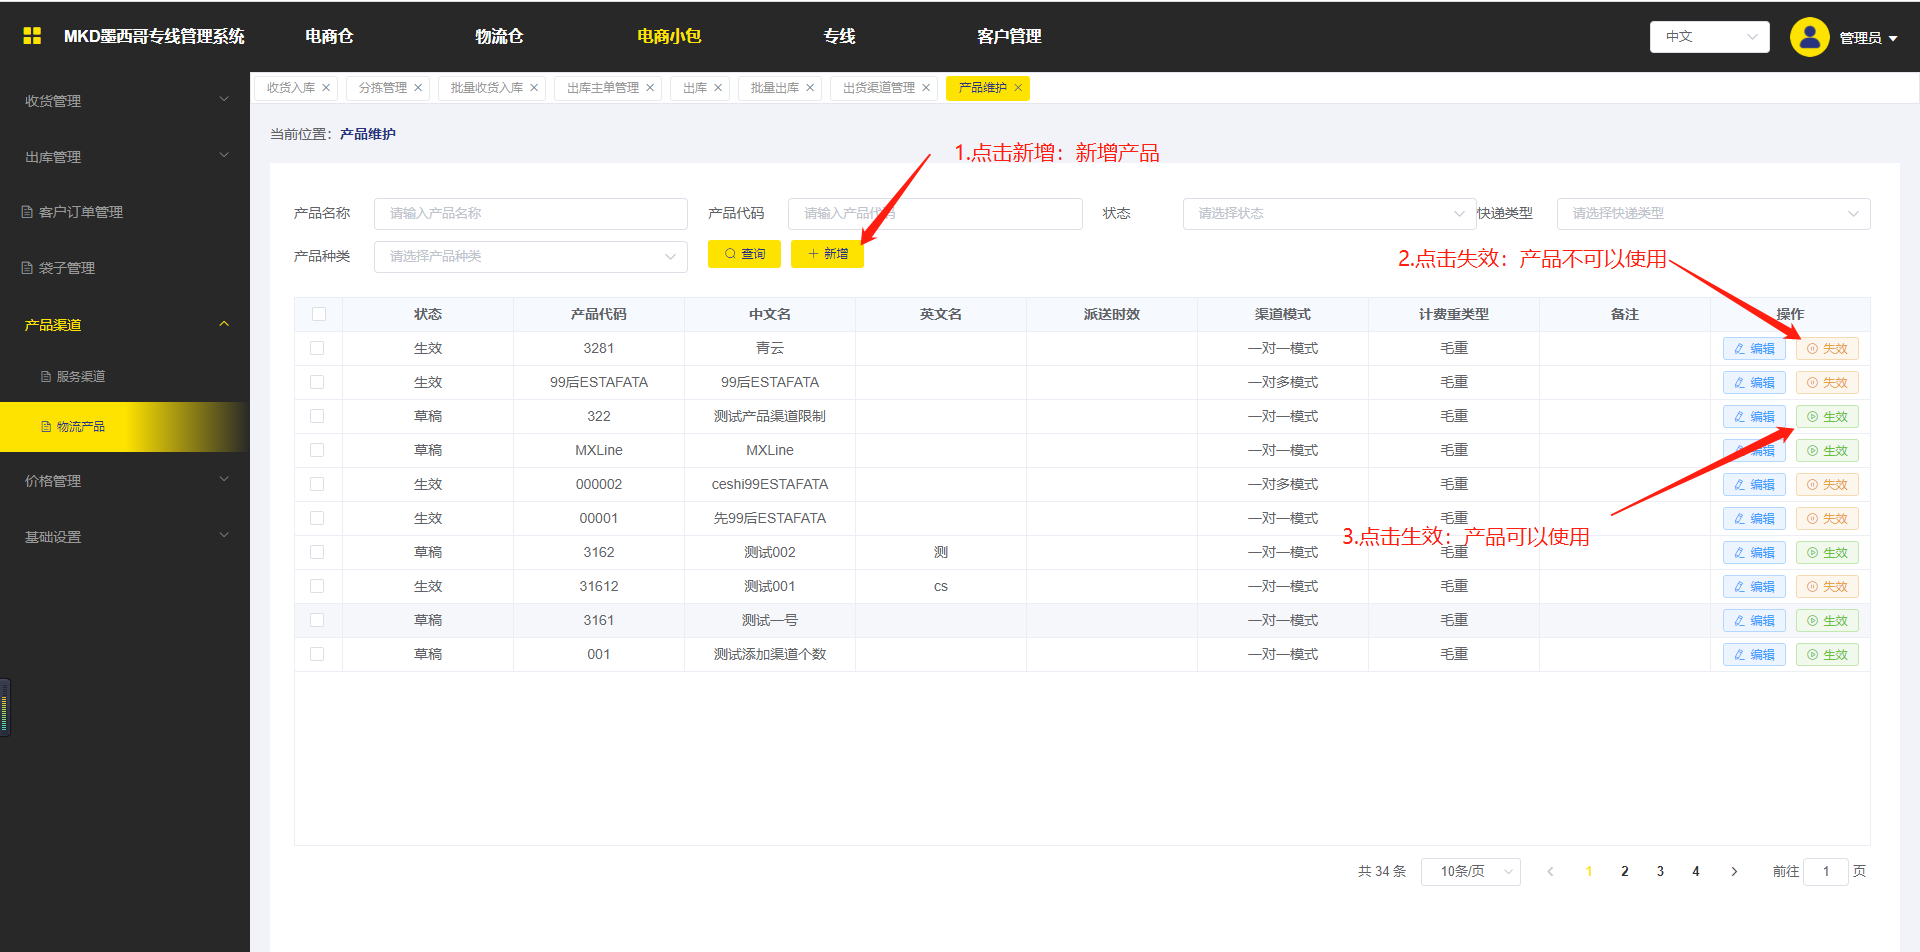Expand the 收货管理 sidebar menu
Image resolution: width=1920 pixels, height=952 pixels.
[125, 101]
